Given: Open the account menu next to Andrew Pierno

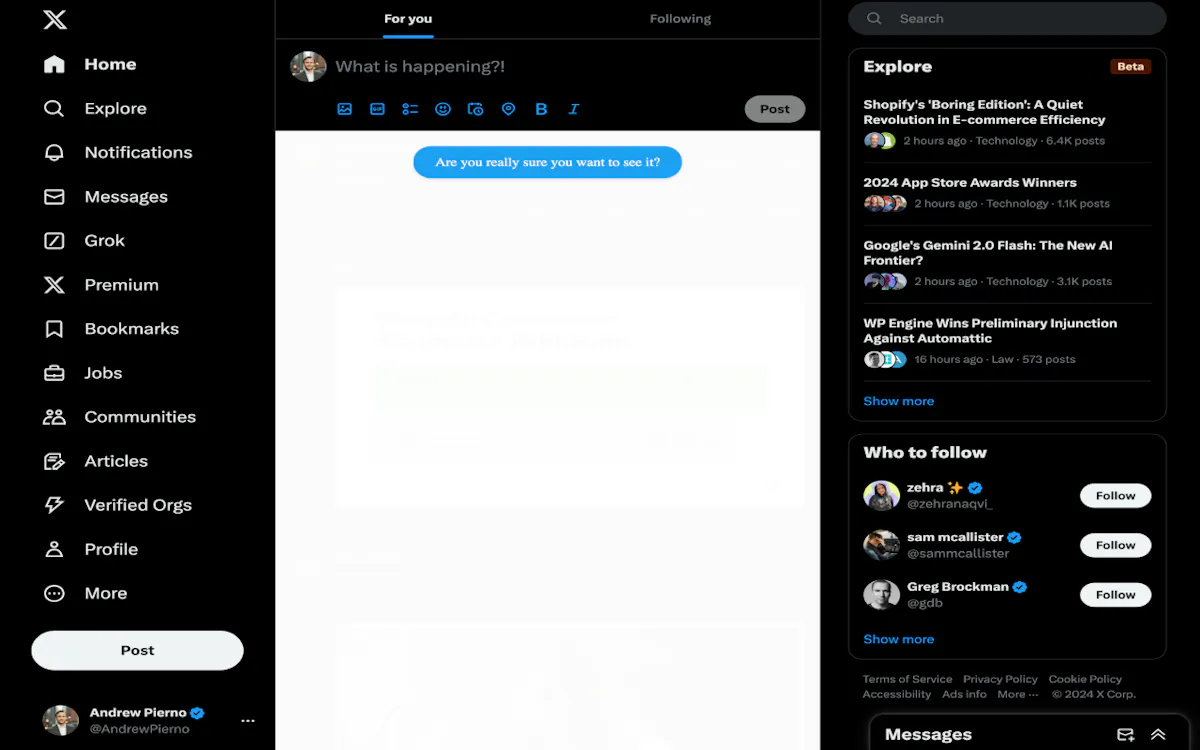Looking at the screenshot, I should pyautogui.click(x=248, y=720).
